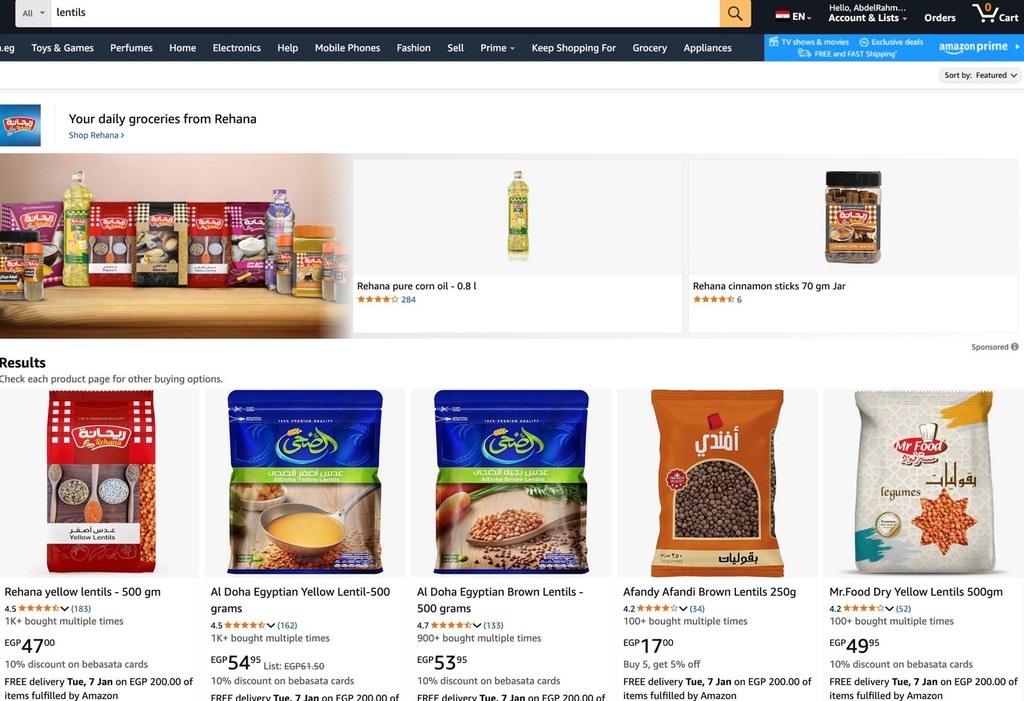Open Afandy Afandi Brown Lentils 250g link

709,592
